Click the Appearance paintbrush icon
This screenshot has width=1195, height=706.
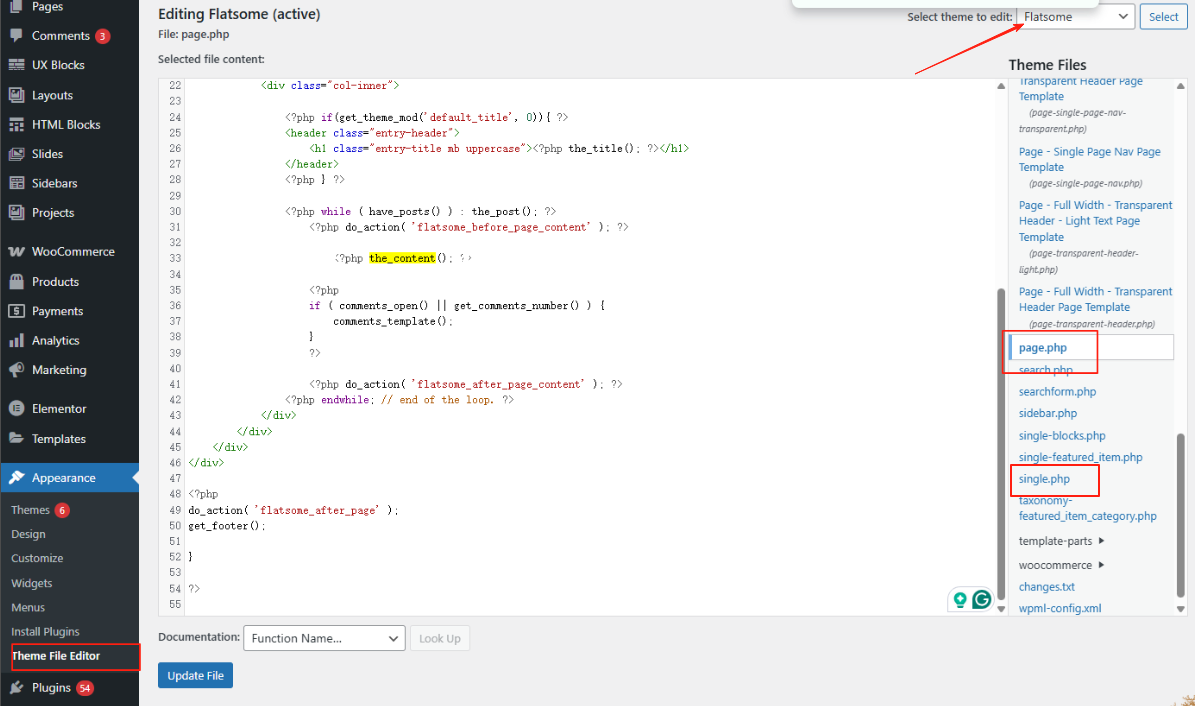coord(18,477)
